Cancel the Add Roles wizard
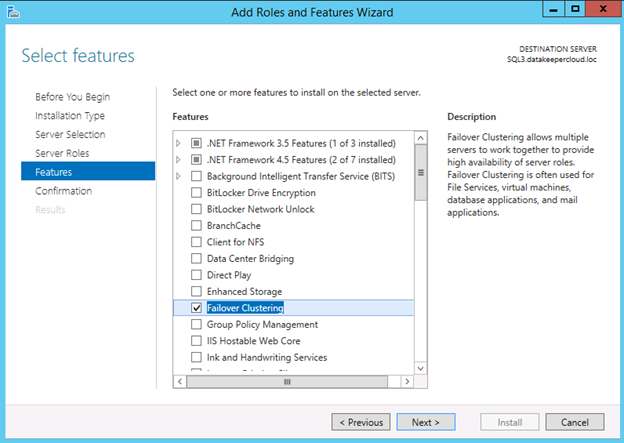Image resolution: width=624 pixels, height=443 pixels. point(575,422)
